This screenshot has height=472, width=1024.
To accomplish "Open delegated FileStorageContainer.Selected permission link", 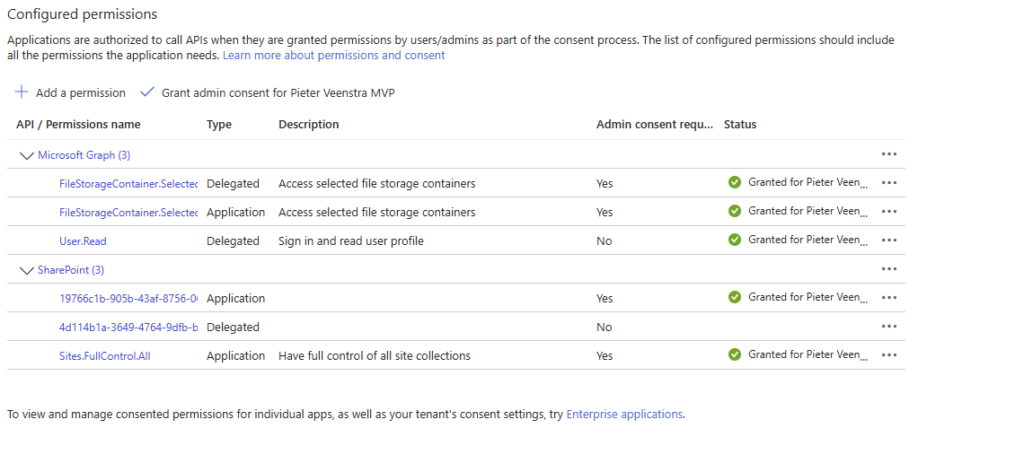I will coord(128,184).
